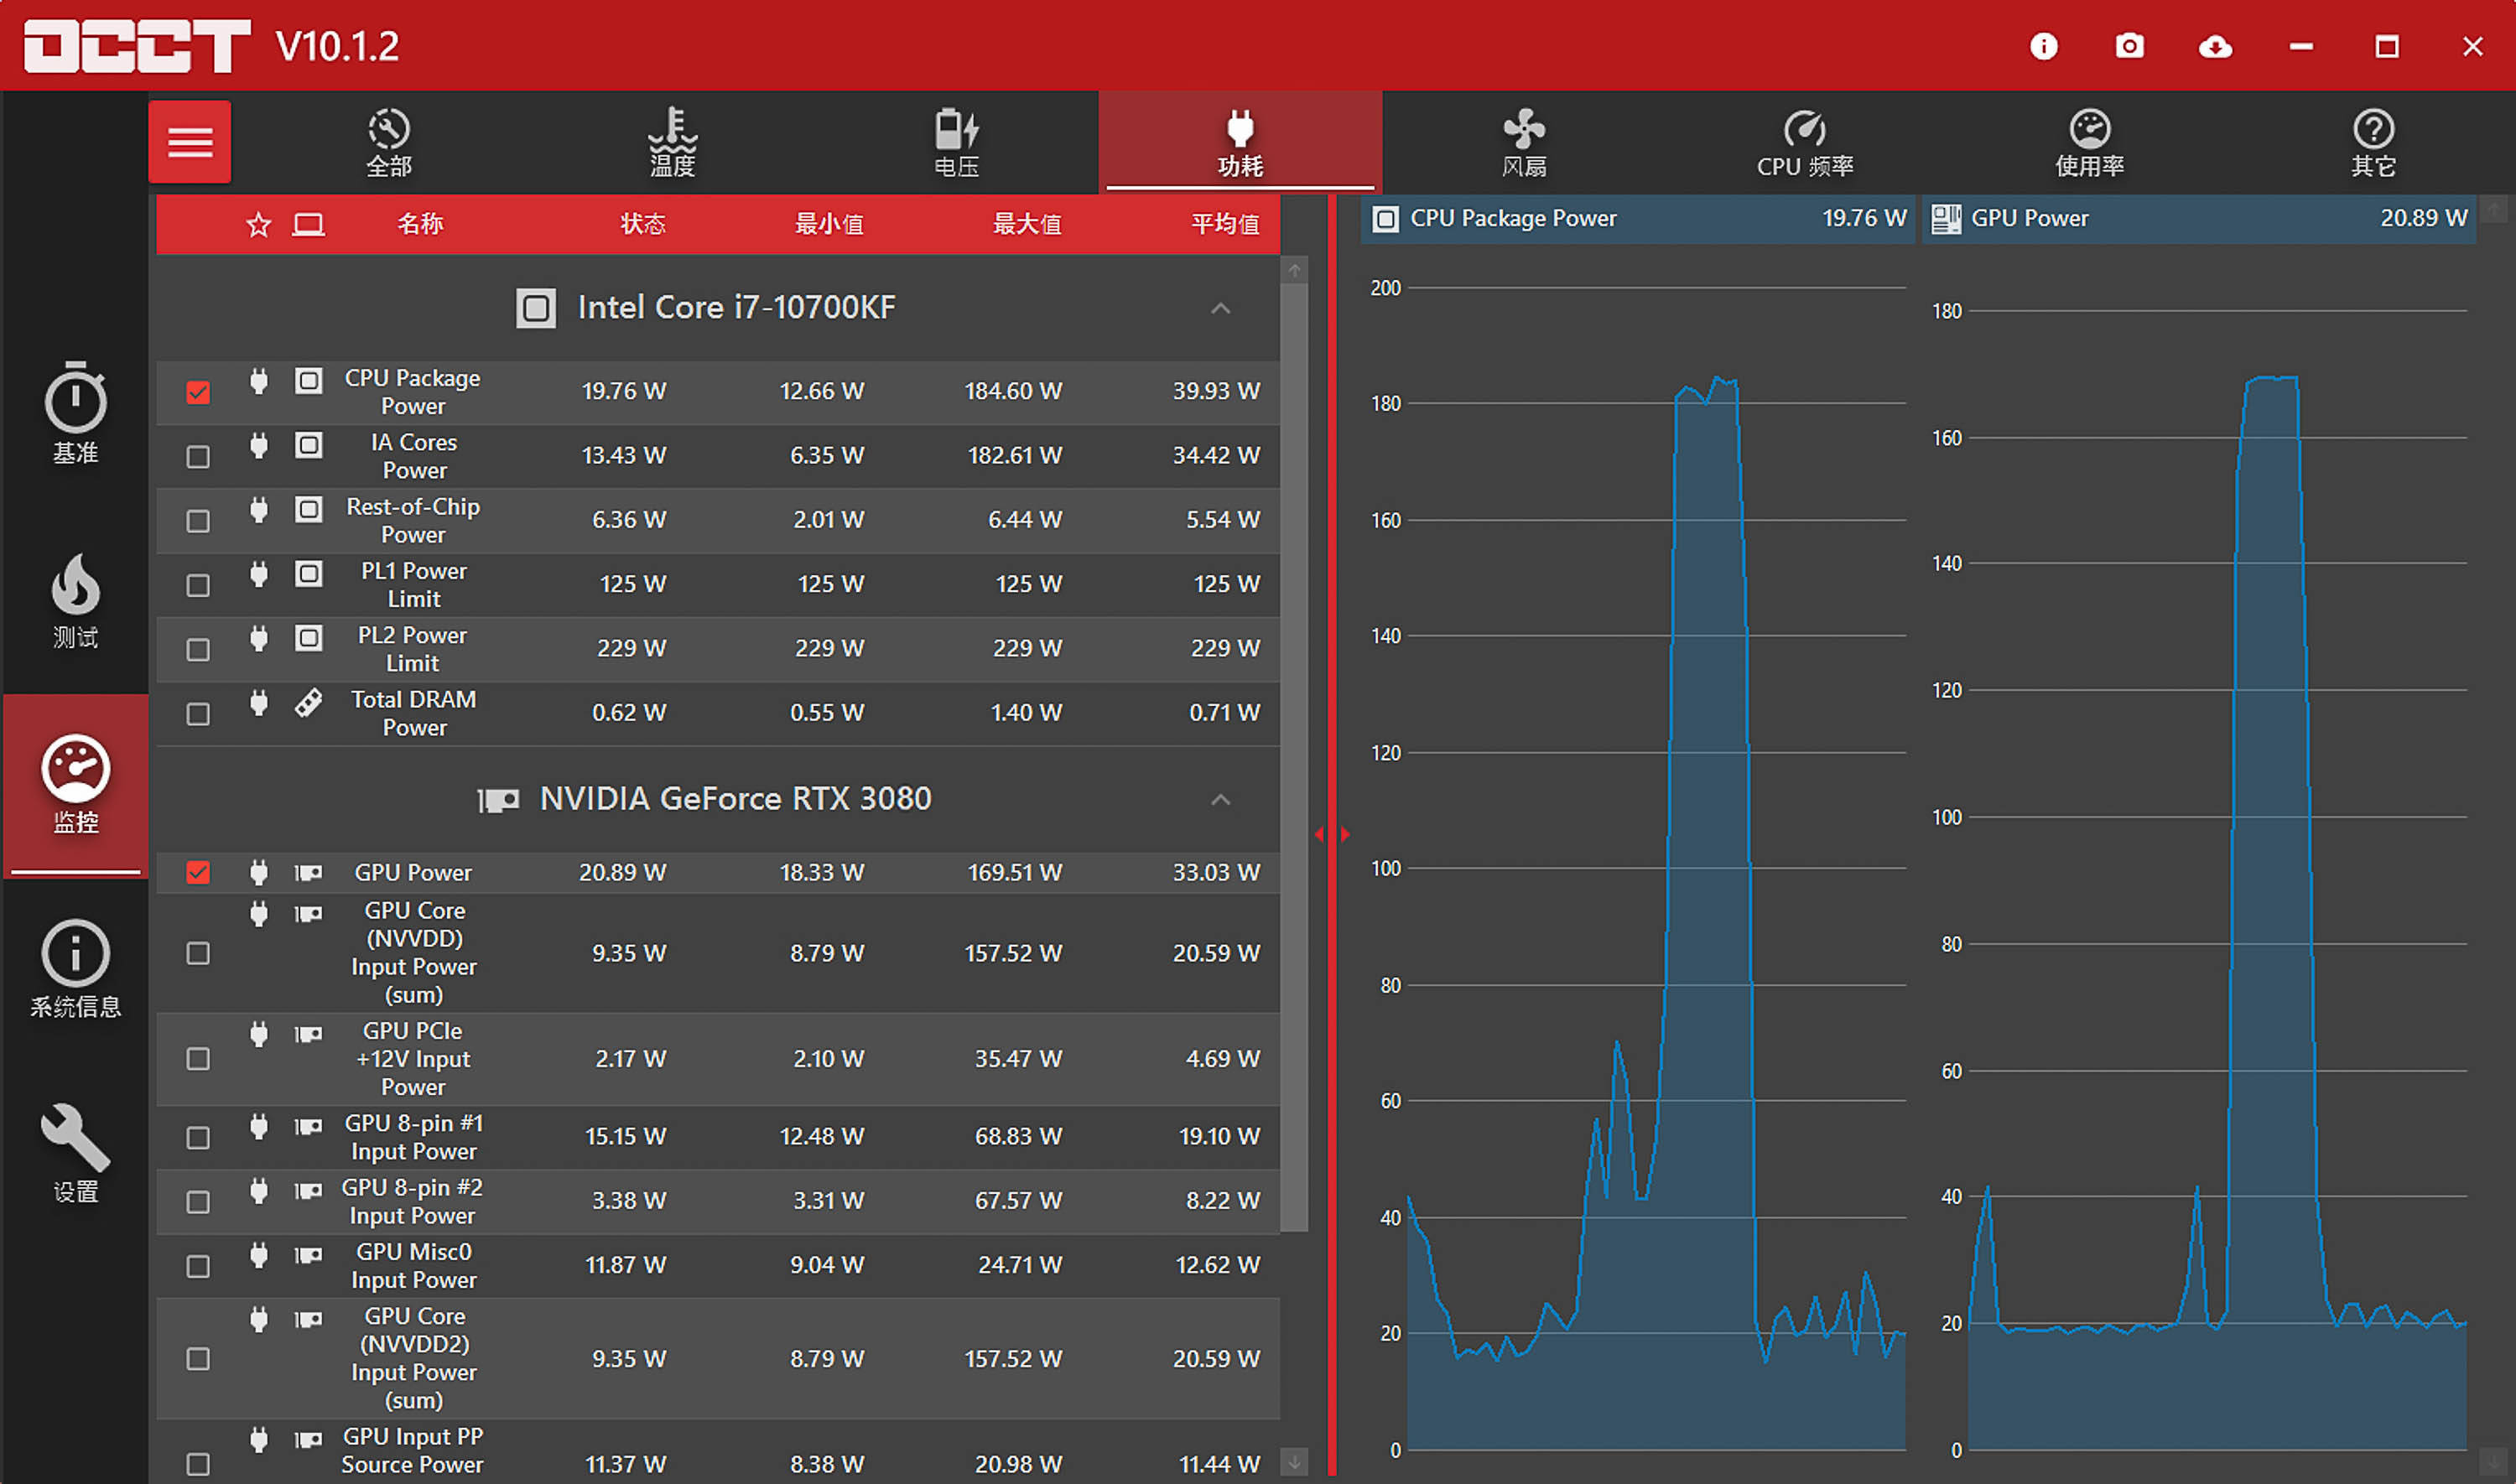The height and width of the screenshot is (1484, 2516).
Task: Click the screenshot camera icon
Action: click(x=2129, y=46)
